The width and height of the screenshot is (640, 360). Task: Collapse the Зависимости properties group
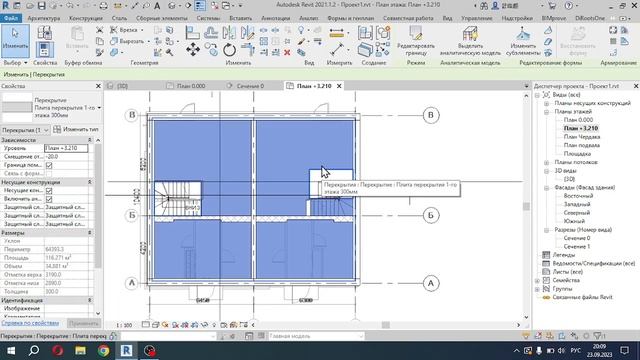pyautogui.click(x=90, y=140)
